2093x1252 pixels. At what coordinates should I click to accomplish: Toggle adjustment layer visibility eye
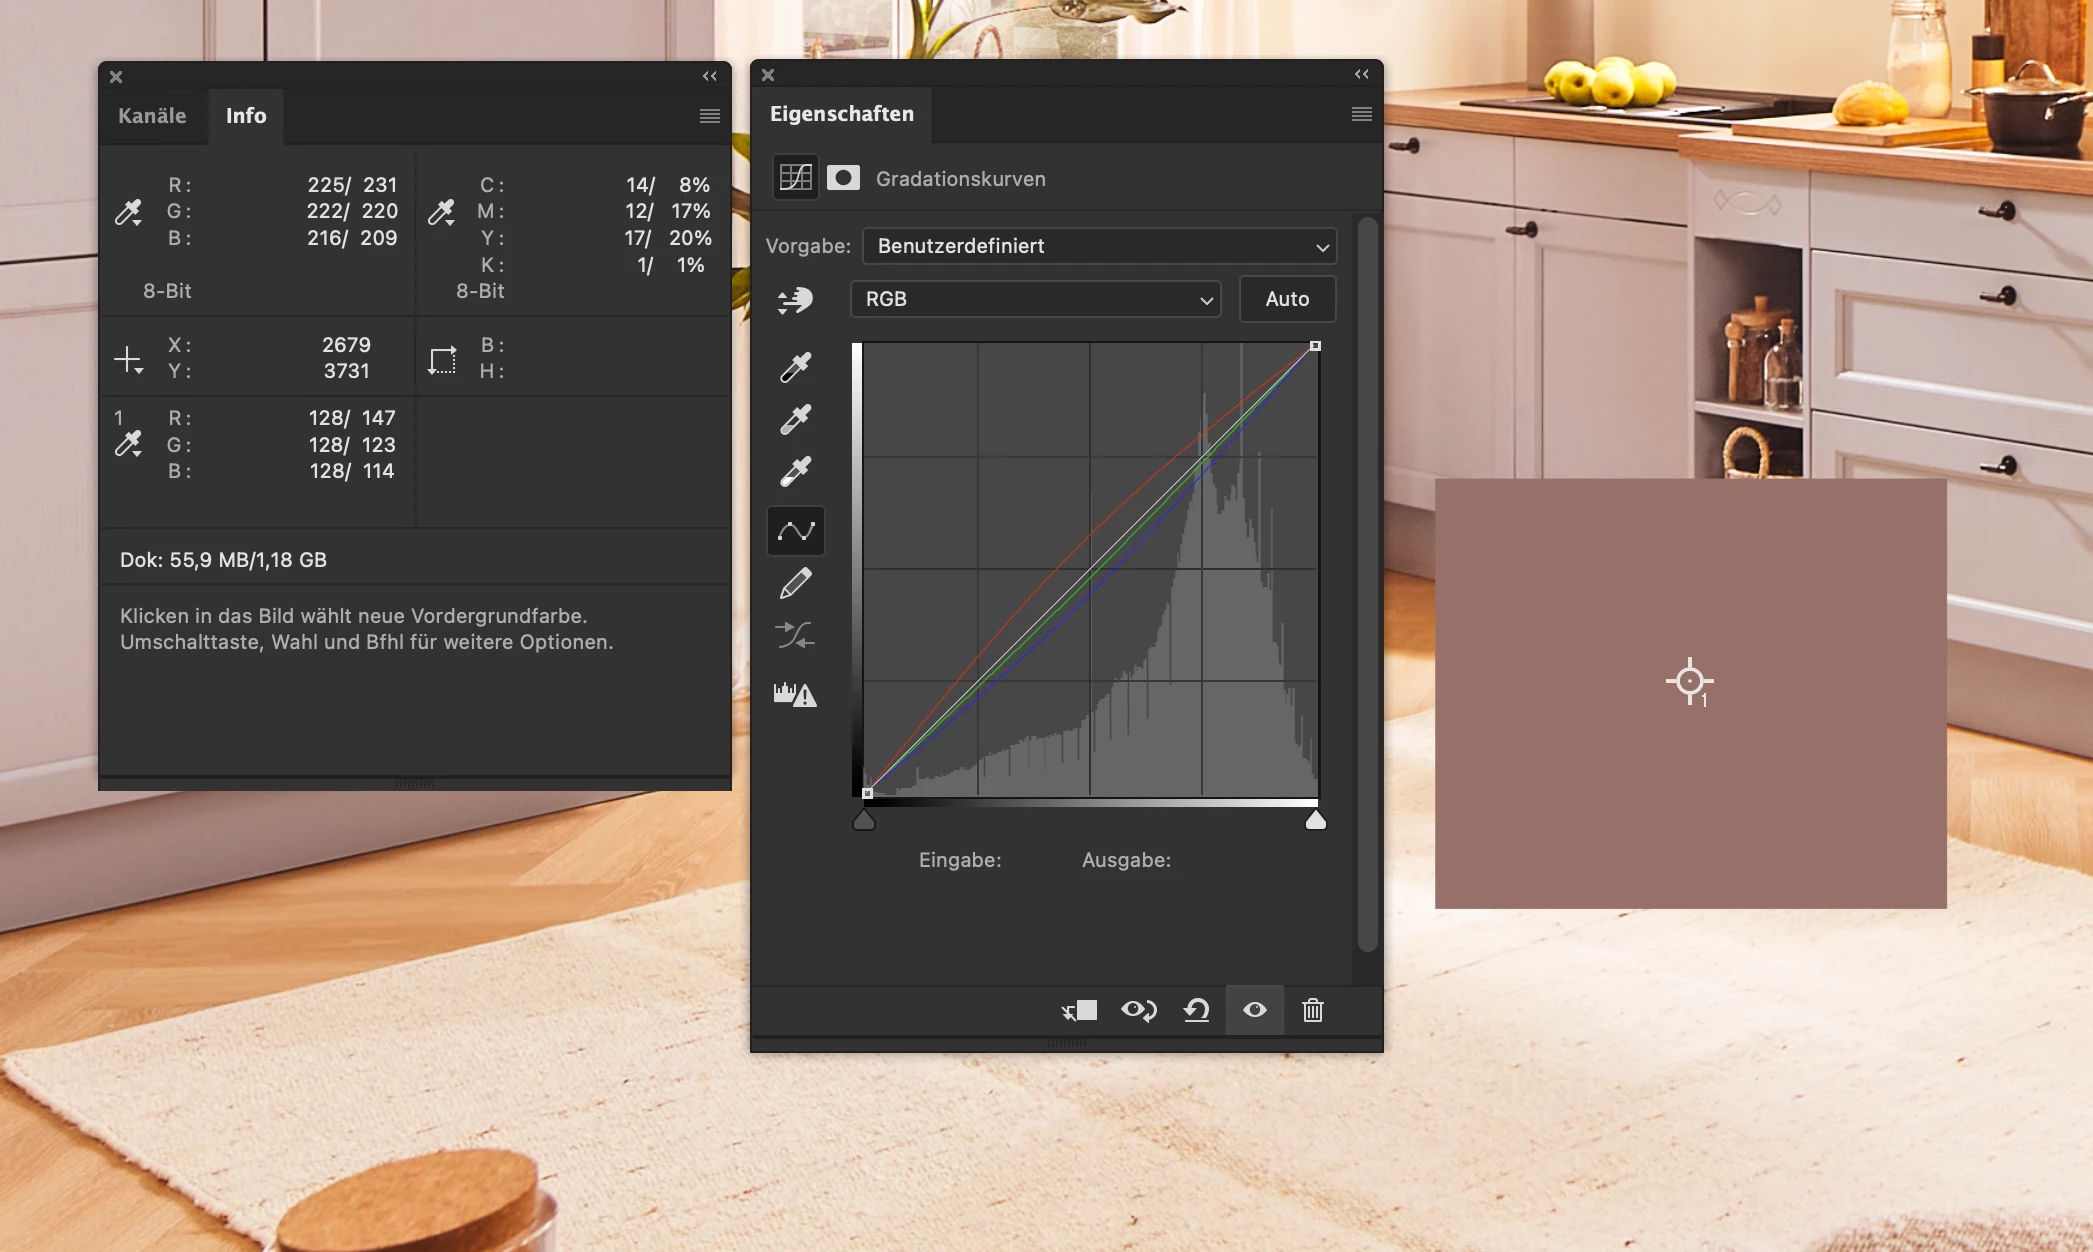(1254, 1010)
